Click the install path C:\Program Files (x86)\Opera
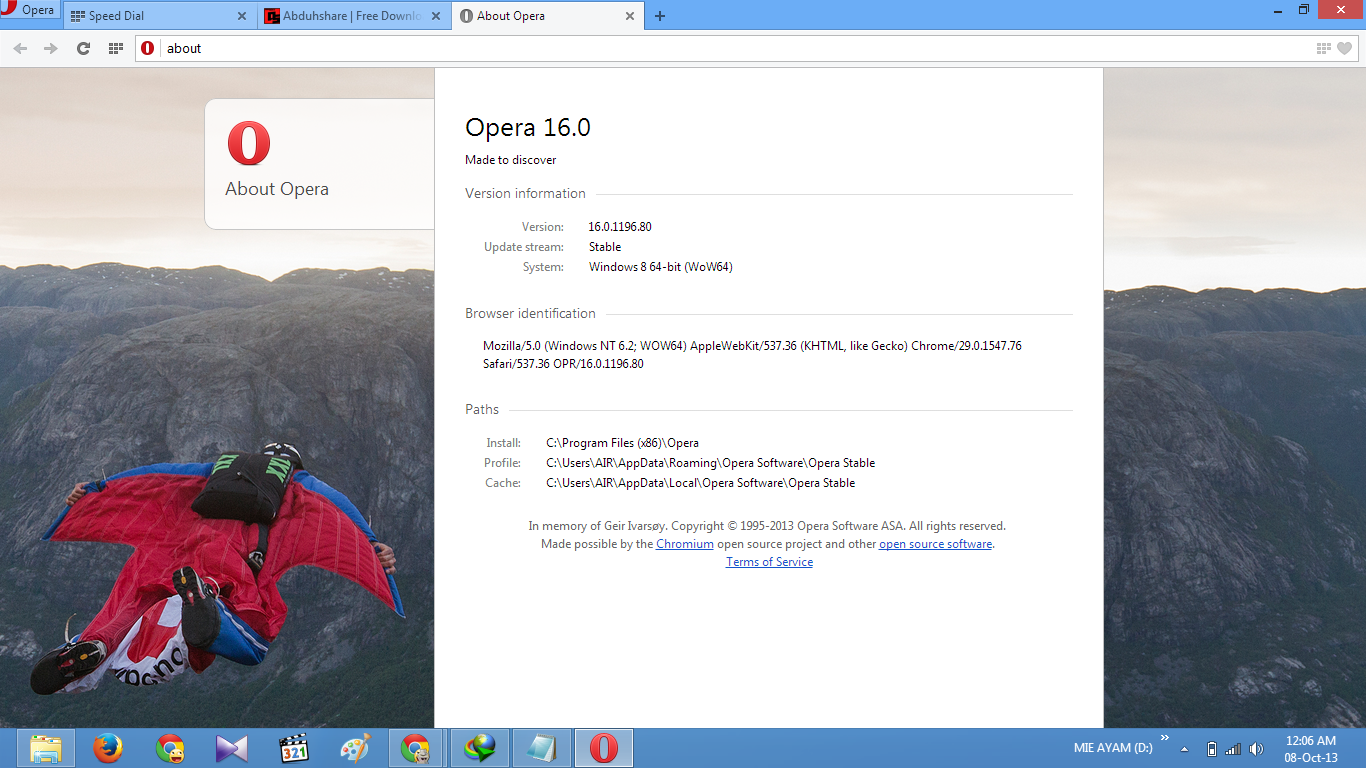The image size is (1366, 768). 622,443
